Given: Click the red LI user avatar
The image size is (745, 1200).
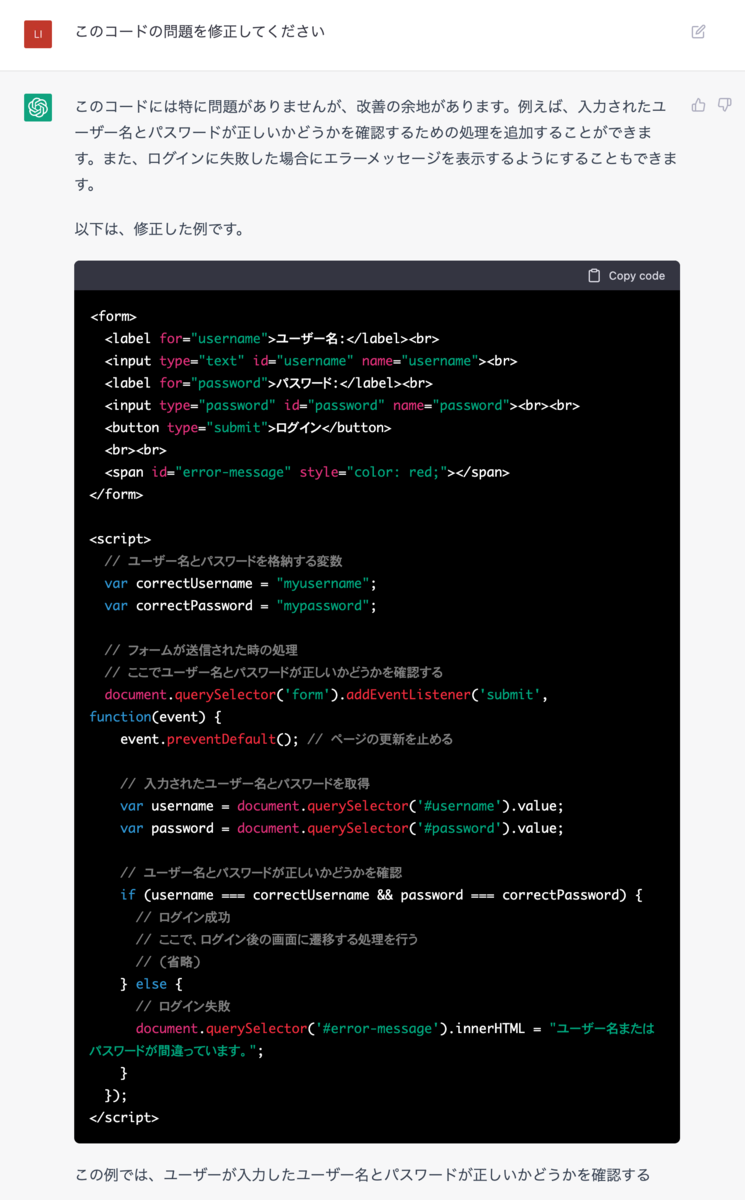Looking at the screenshot, I should pos(38,34).
